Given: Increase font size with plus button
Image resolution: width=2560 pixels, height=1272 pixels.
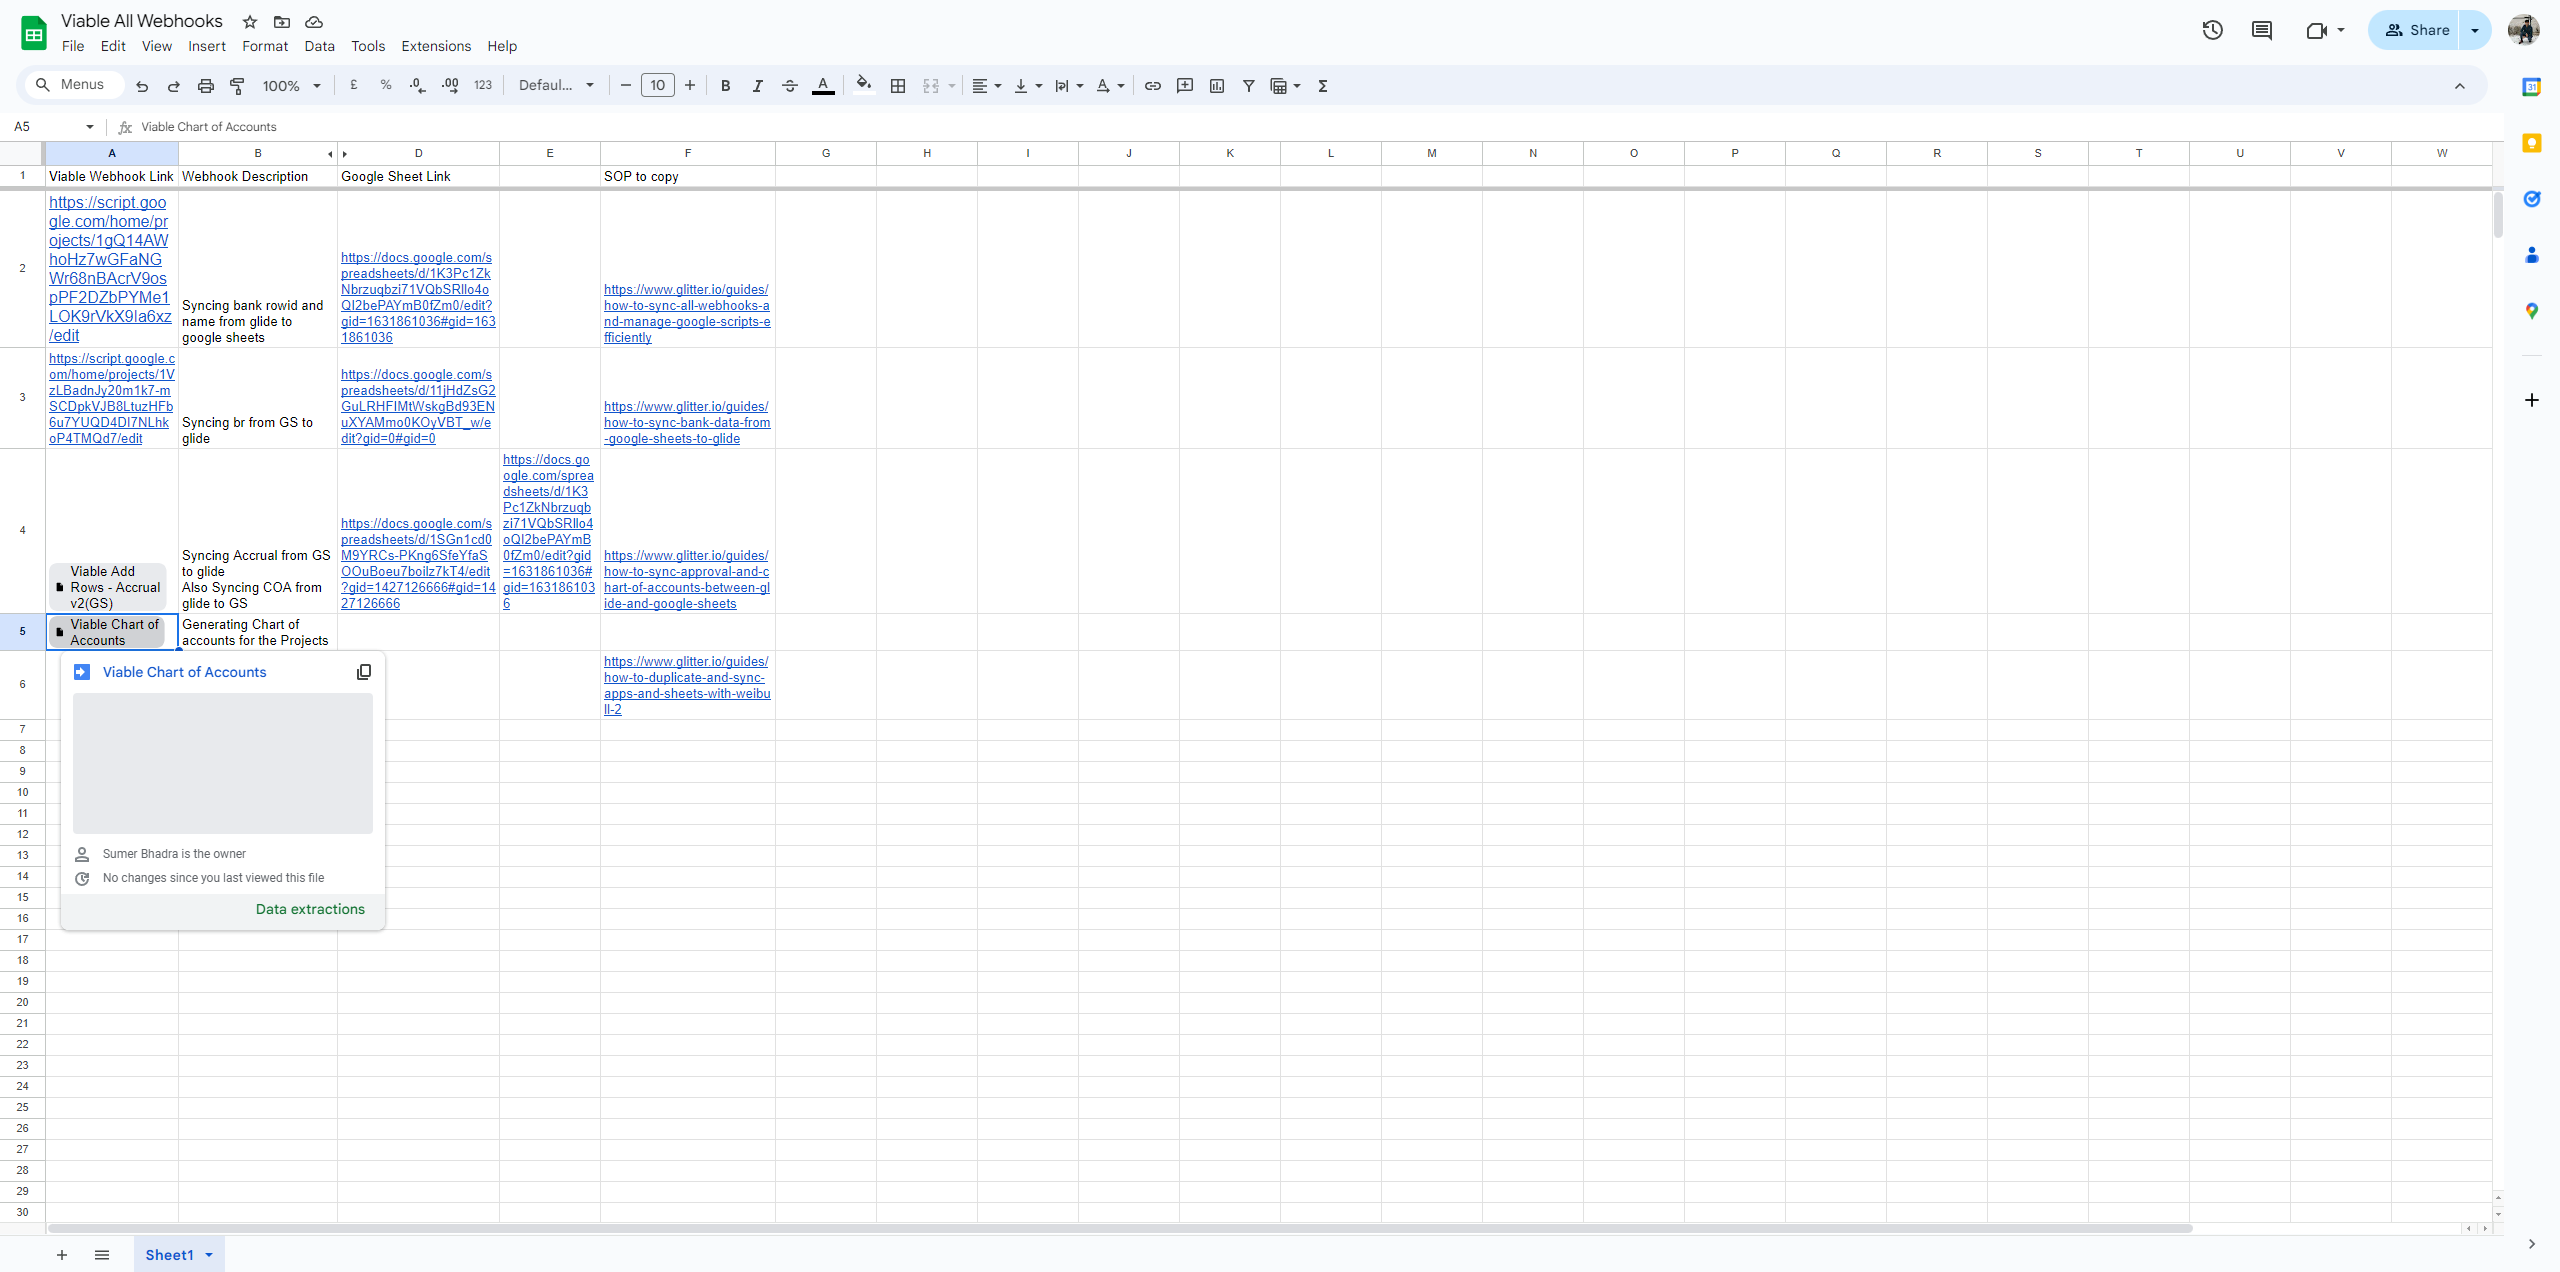Looking at the screenshot, I should tap(690, 86).
